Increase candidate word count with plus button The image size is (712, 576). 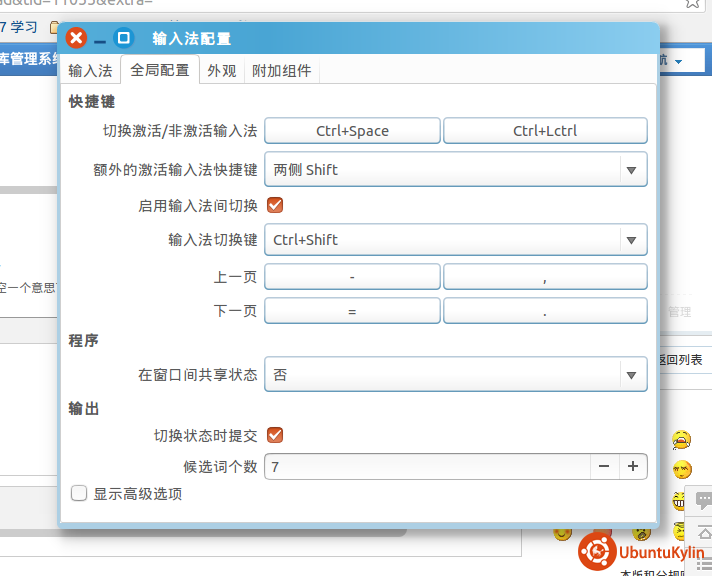coord(633,467)
